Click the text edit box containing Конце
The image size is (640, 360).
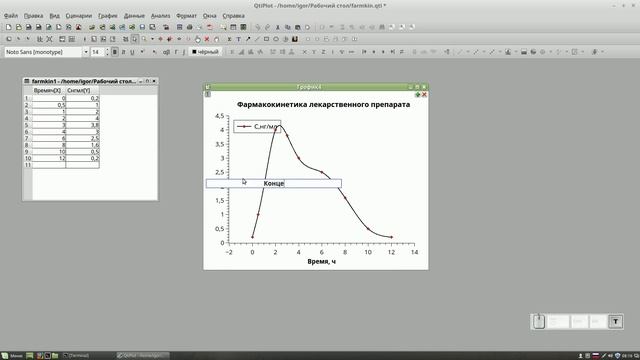[x=273, y=183]
